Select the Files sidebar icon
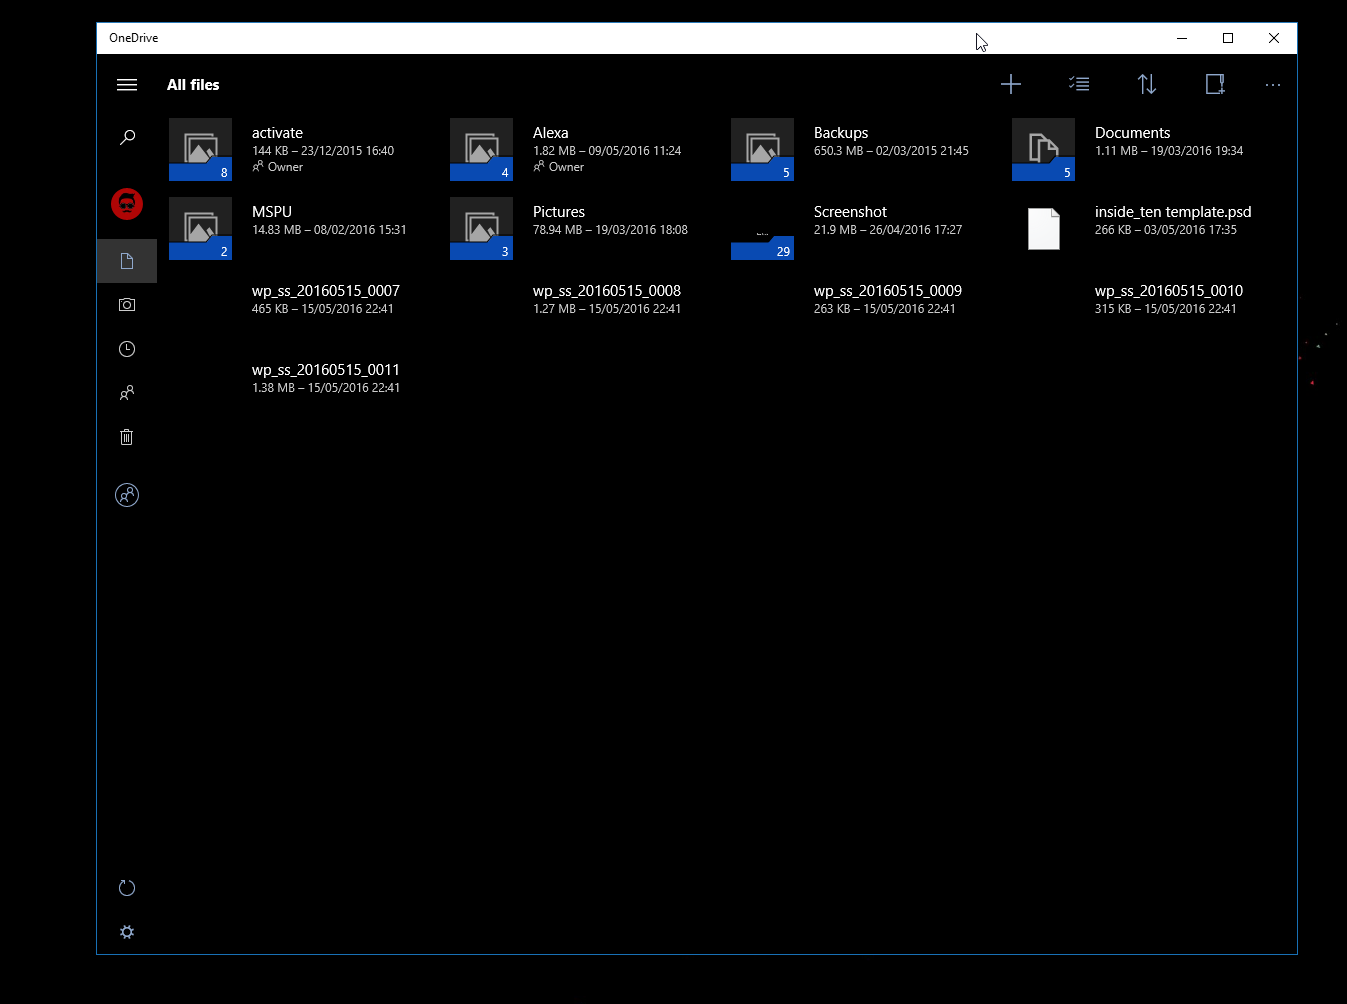The image size is (1347, 1004). (x=127, y=261)
